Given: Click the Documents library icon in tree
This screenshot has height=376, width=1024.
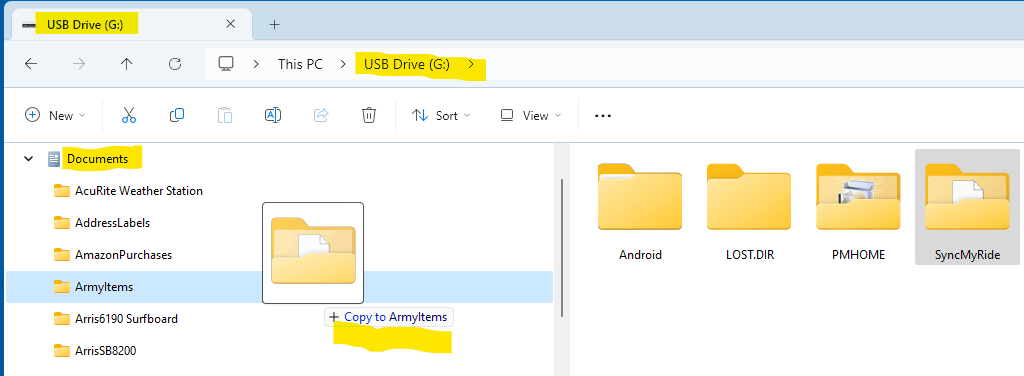Looking at the screenshot, I should [54, 159].
